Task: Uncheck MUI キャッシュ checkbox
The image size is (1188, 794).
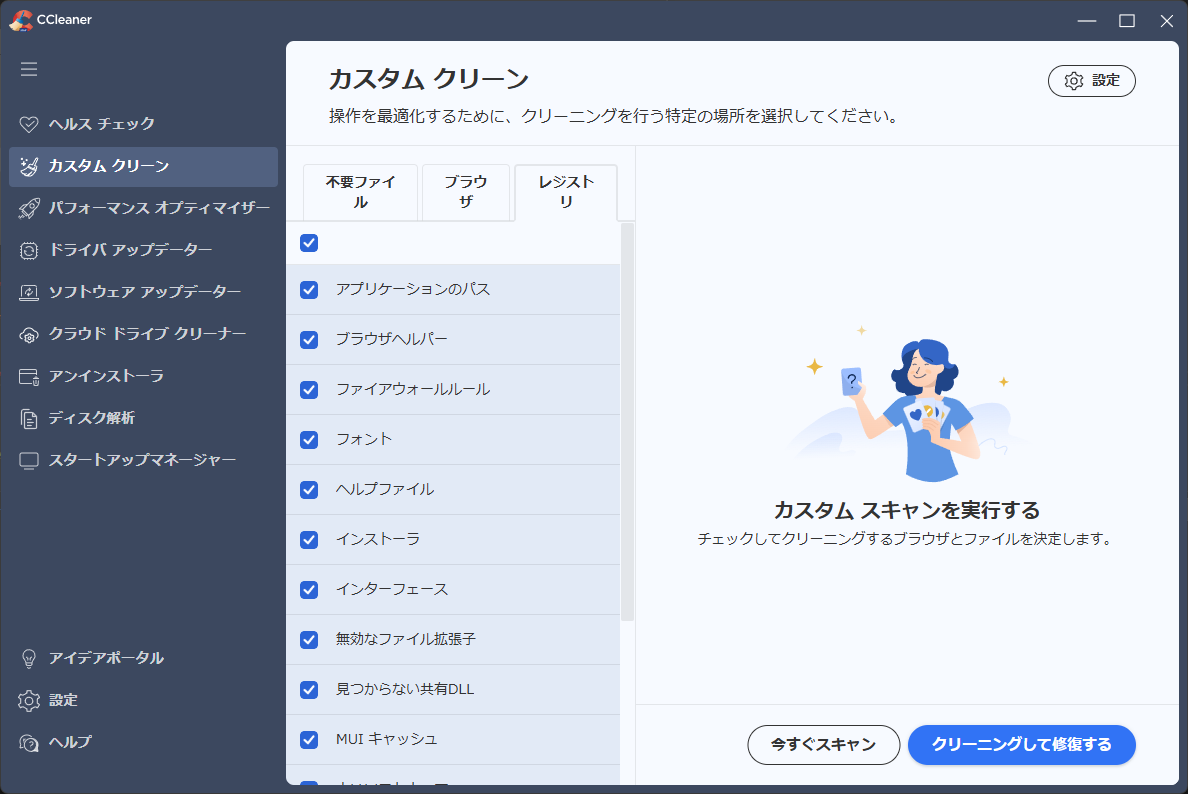Action: pos(309,740)
